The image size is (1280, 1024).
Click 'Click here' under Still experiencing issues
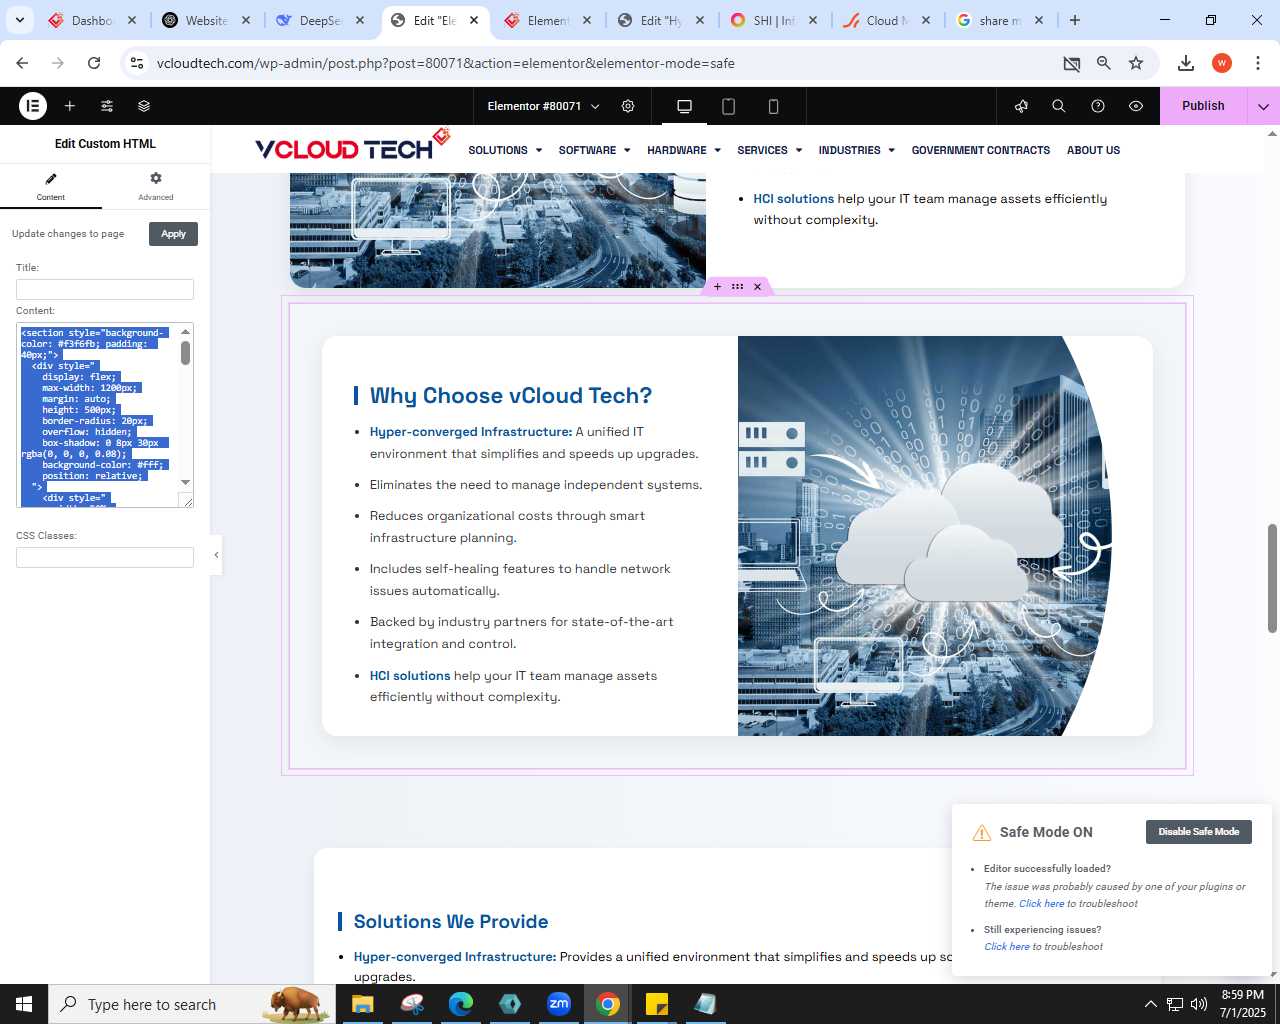pyautogui.click(x=1006, y=947)
